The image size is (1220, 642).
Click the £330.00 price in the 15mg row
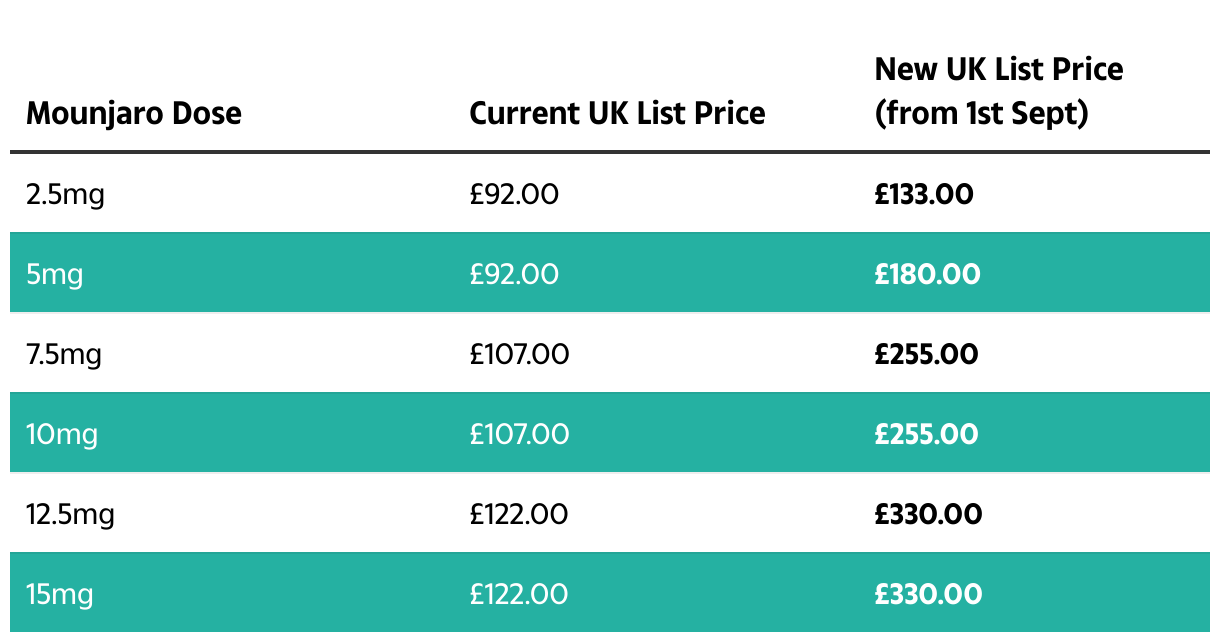[x=928, y=595]
